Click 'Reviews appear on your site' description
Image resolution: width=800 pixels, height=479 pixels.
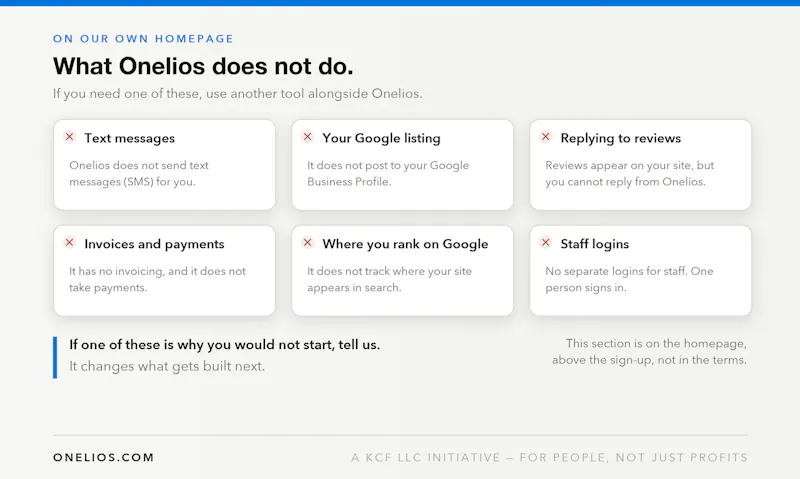click(x=630, y=173)
